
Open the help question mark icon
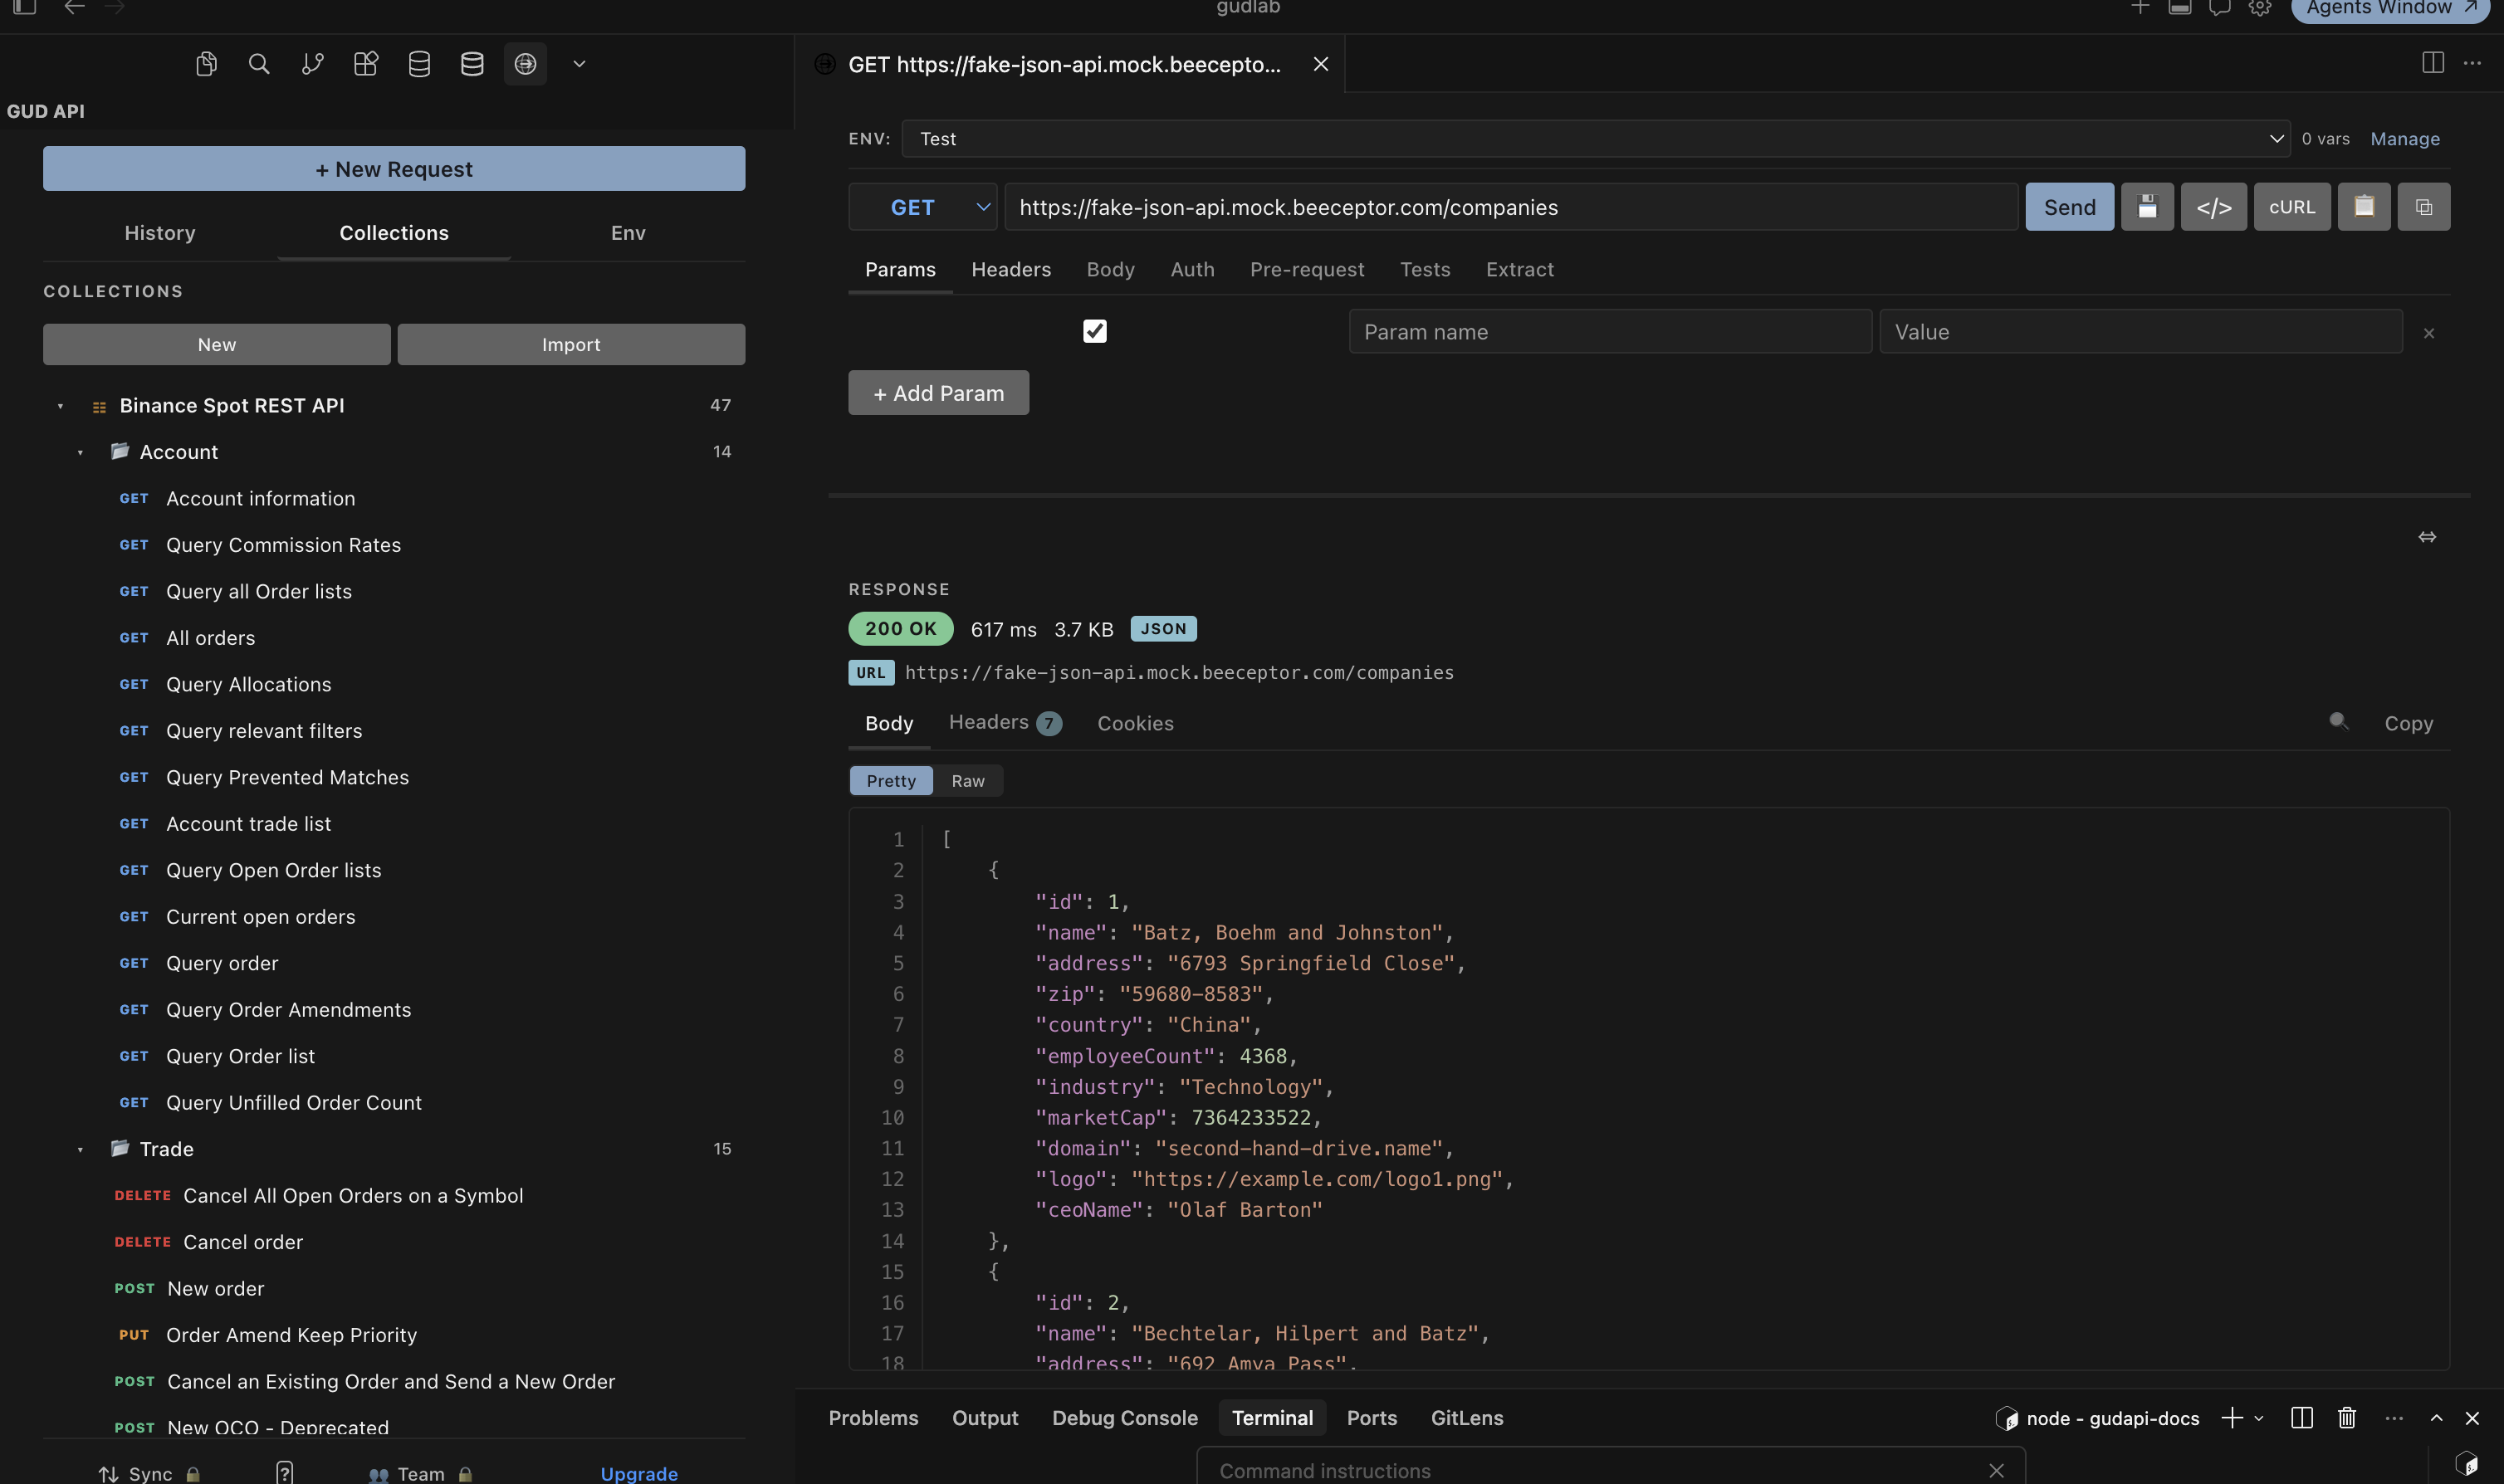(x=285, y=1472)
